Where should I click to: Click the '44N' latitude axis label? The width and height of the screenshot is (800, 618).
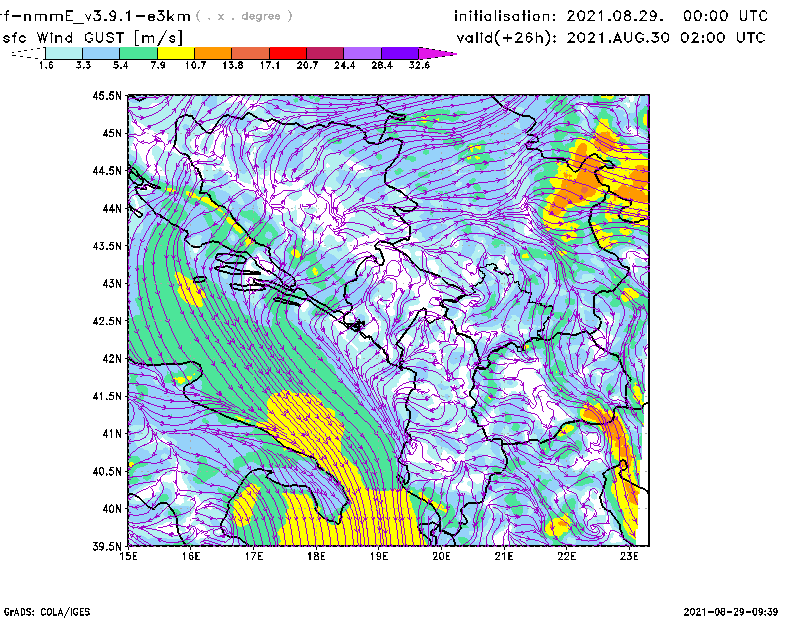tap(112, 208)
